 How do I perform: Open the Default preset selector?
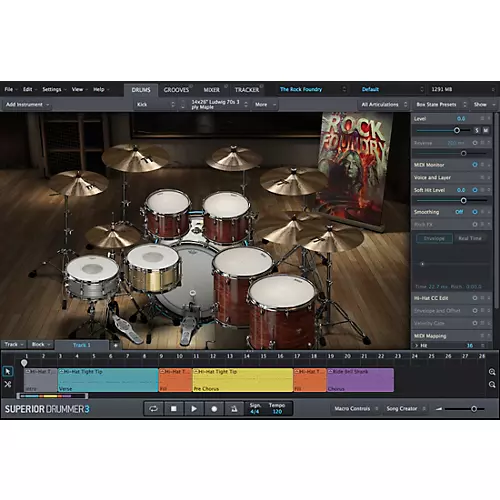pyautogui.click(x=392, y=89)
